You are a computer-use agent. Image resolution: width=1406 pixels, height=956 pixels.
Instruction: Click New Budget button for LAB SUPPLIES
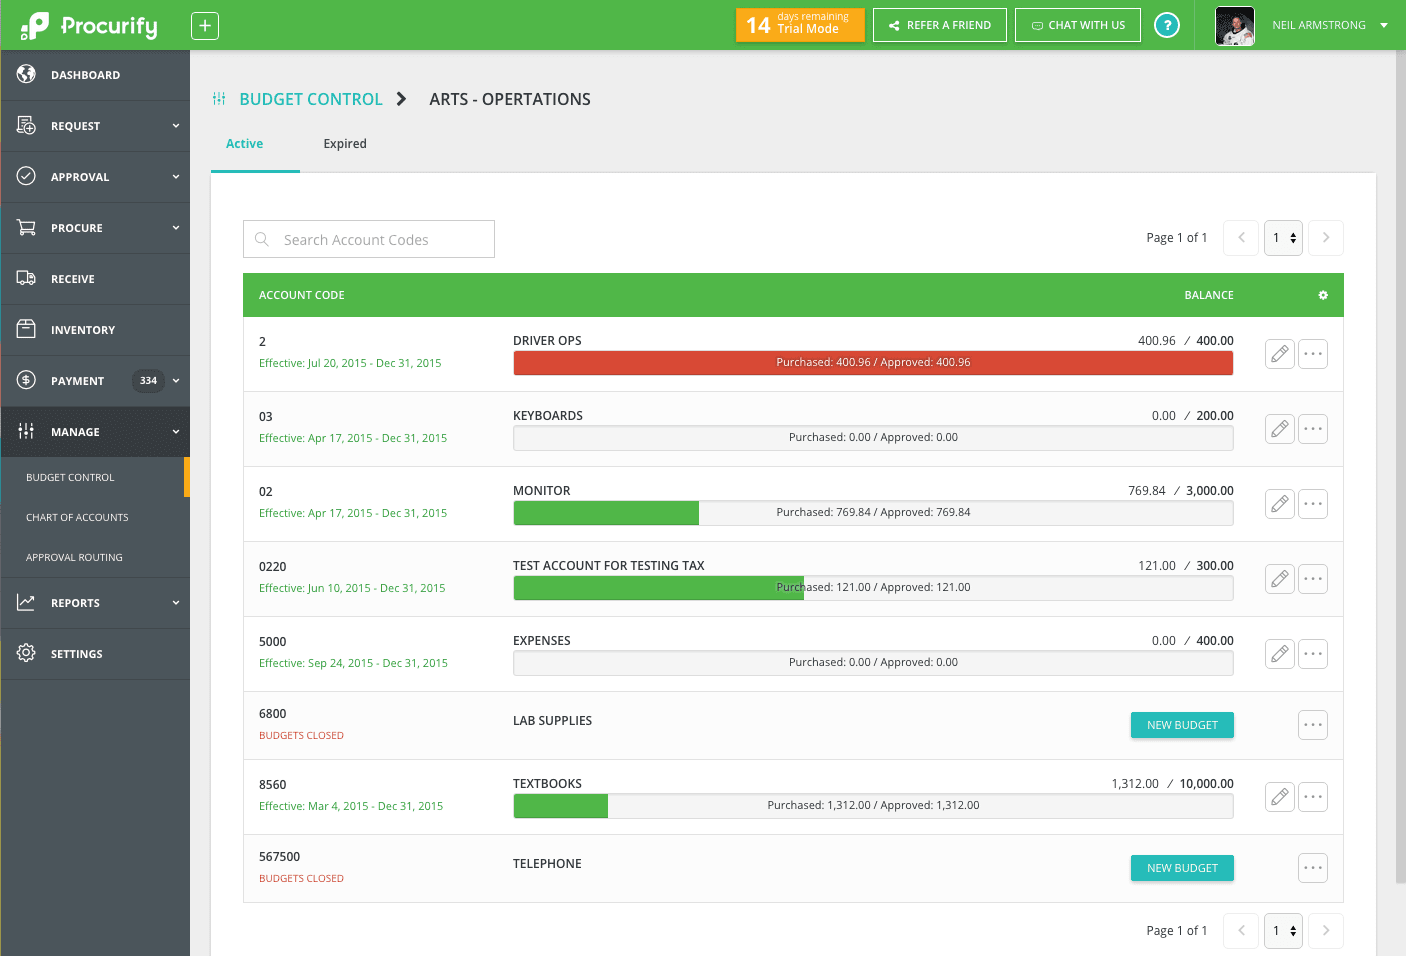[1181, 725]
